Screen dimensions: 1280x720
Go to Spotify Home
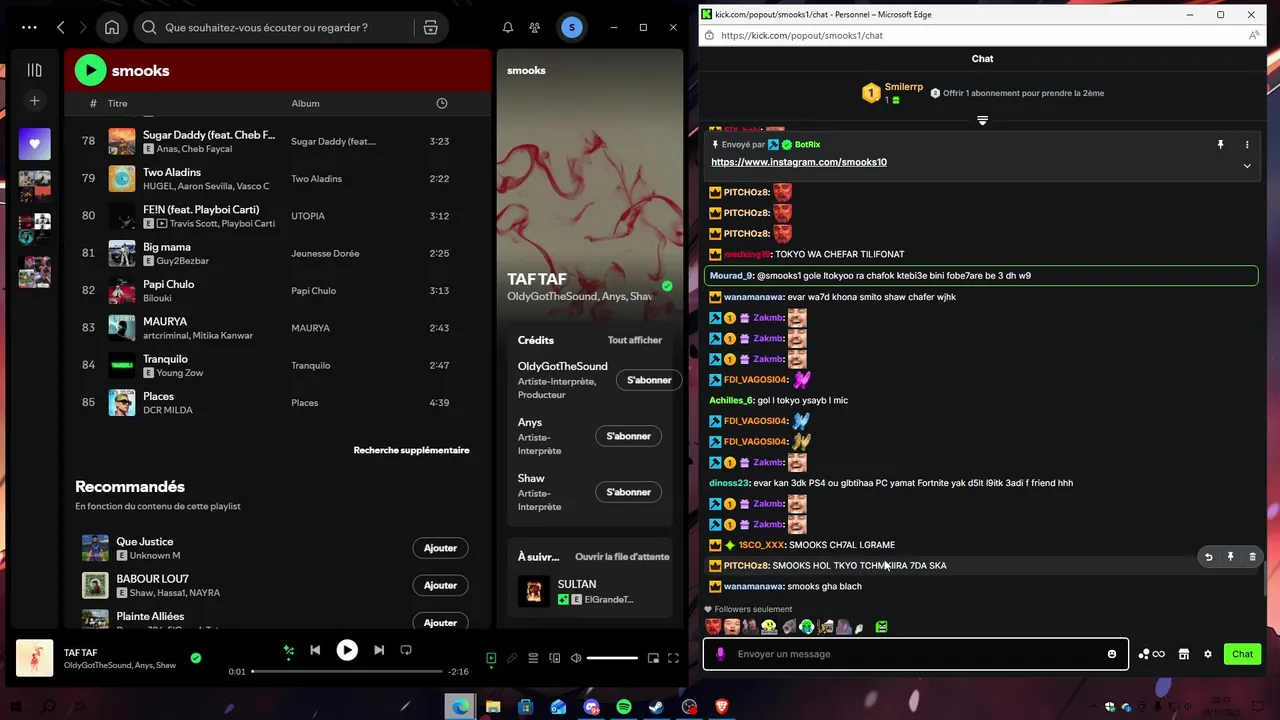coord(112,28)
